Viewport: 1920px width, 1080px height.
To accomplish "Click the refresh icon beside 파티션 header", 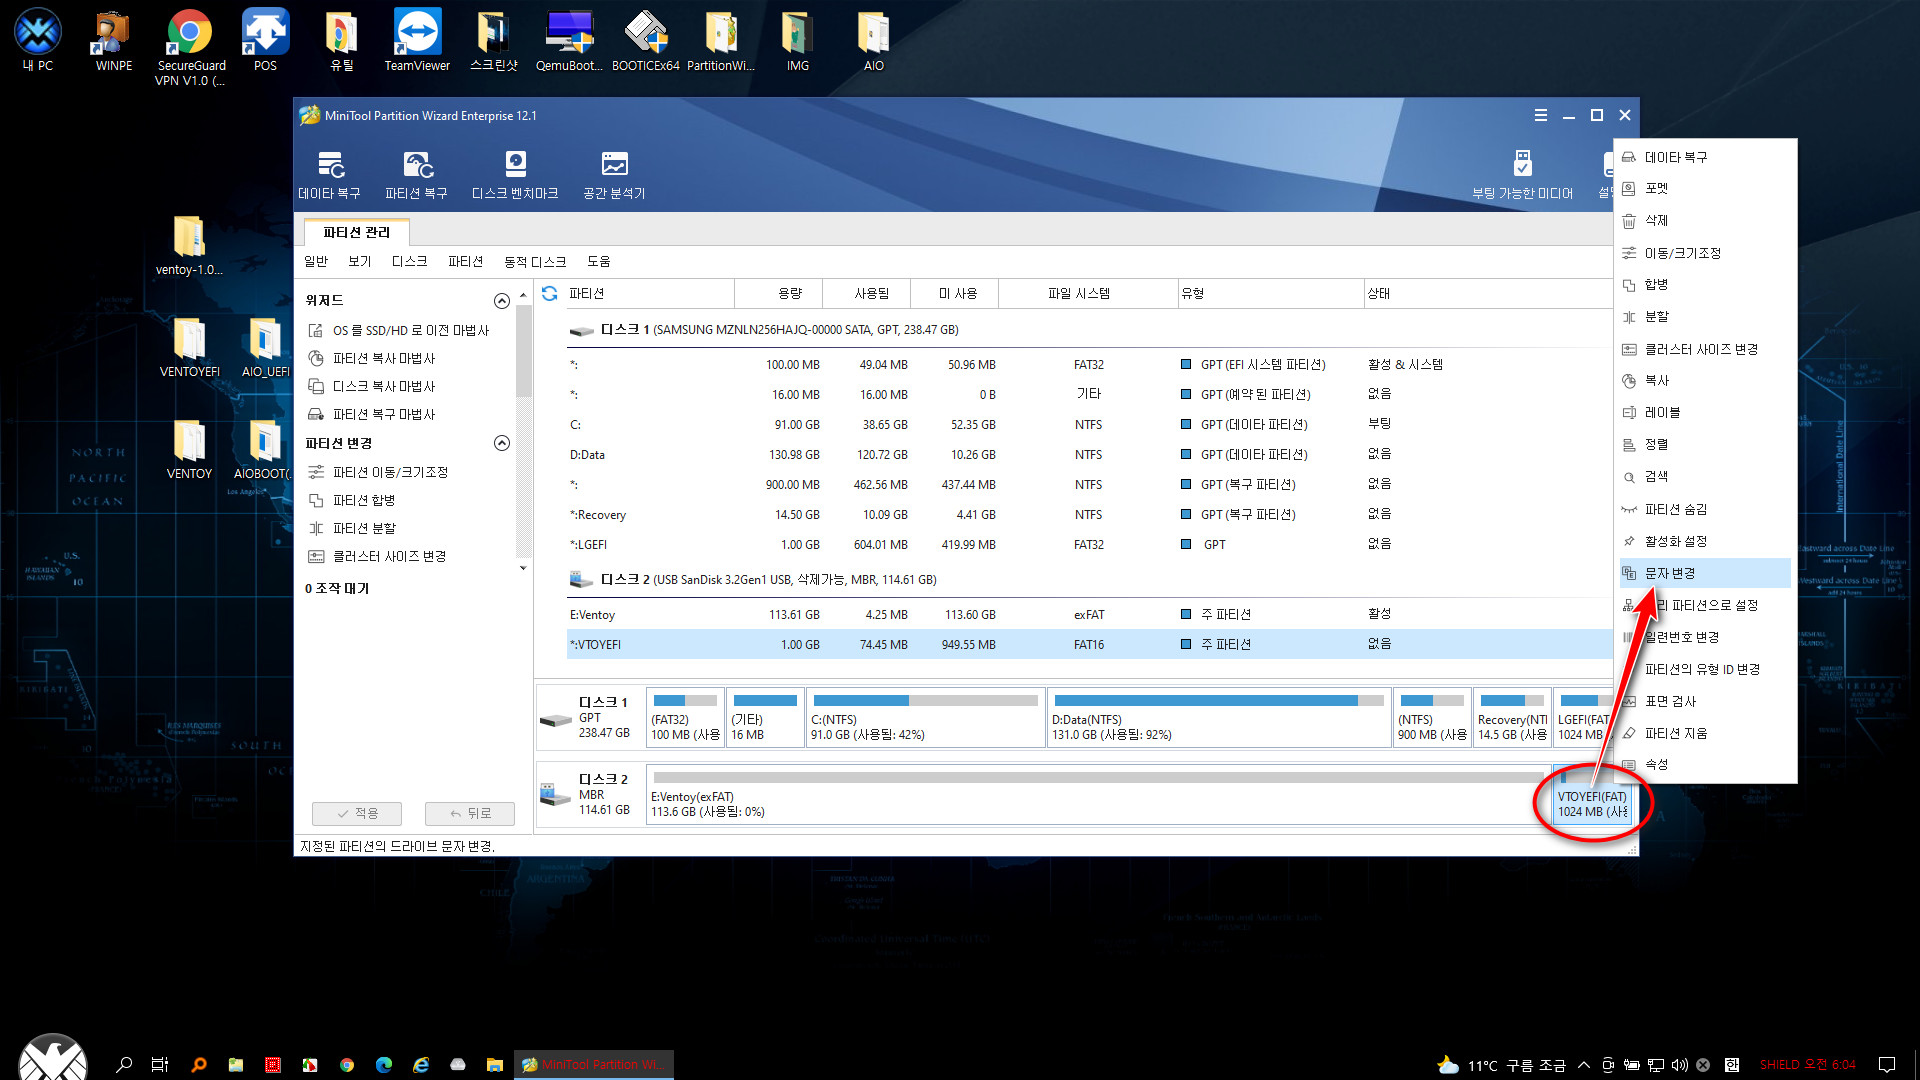I will tap(549, 293).
